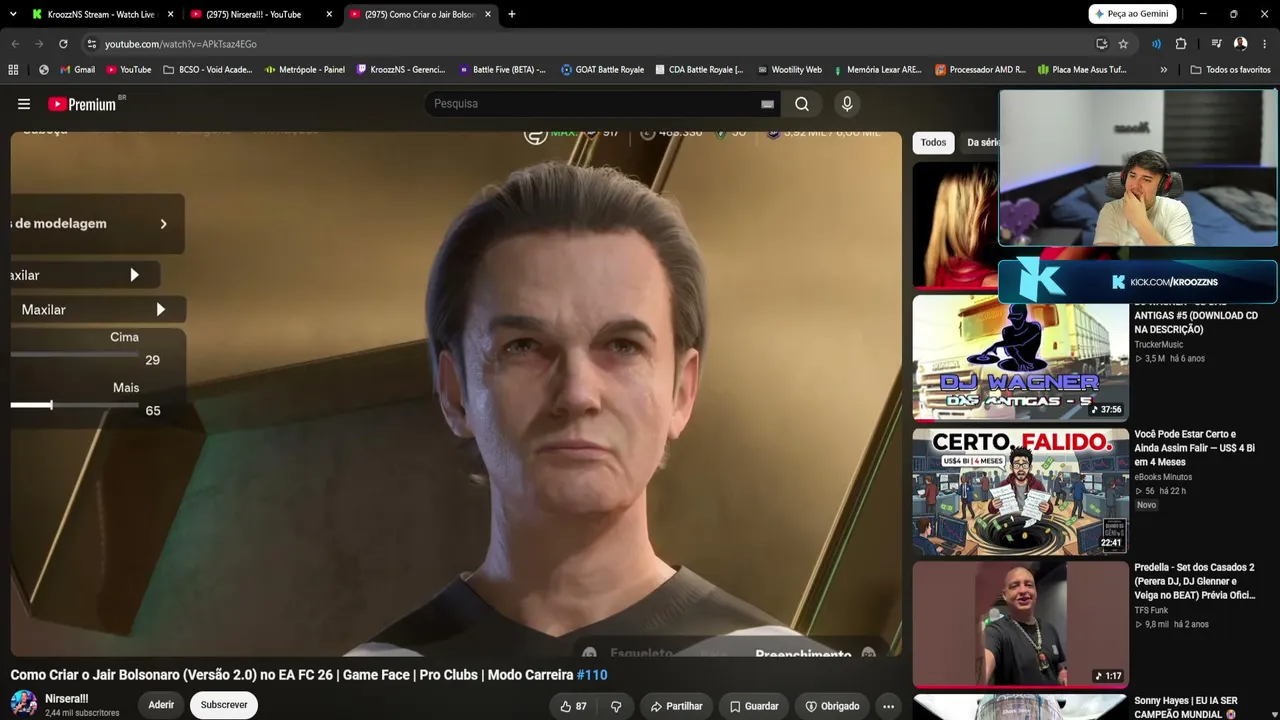
Task: Open Nirsera!!! channel avatar
Action: click(x=24, y=704)
